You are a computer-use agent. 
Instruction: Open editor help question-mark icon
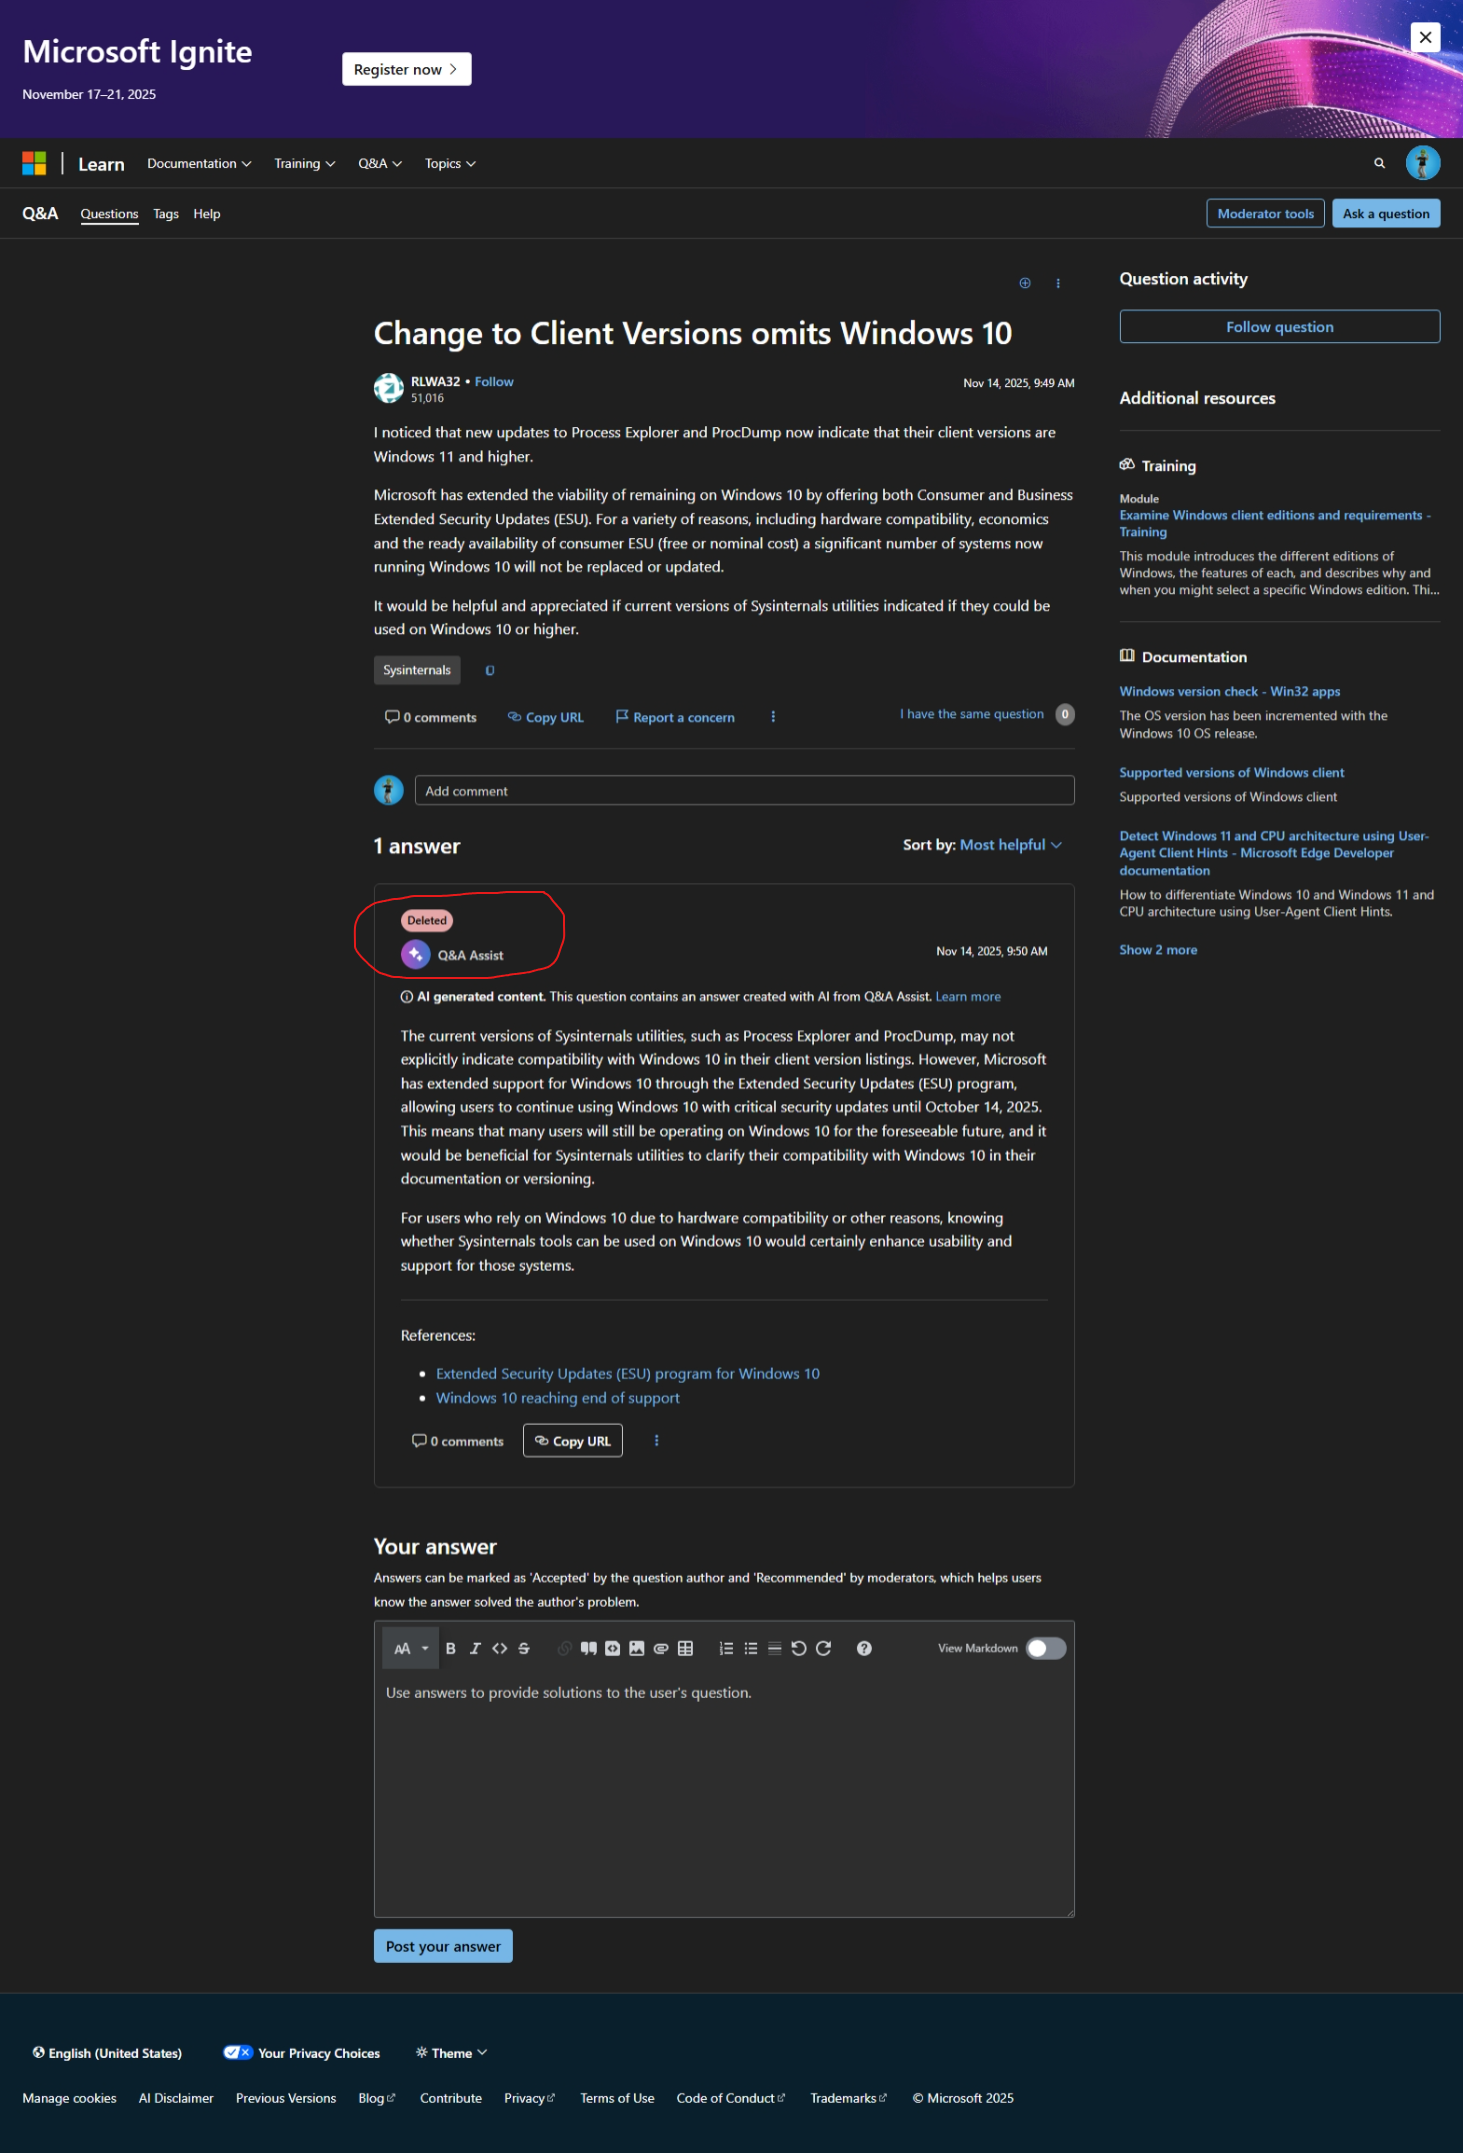point(865,1648)
